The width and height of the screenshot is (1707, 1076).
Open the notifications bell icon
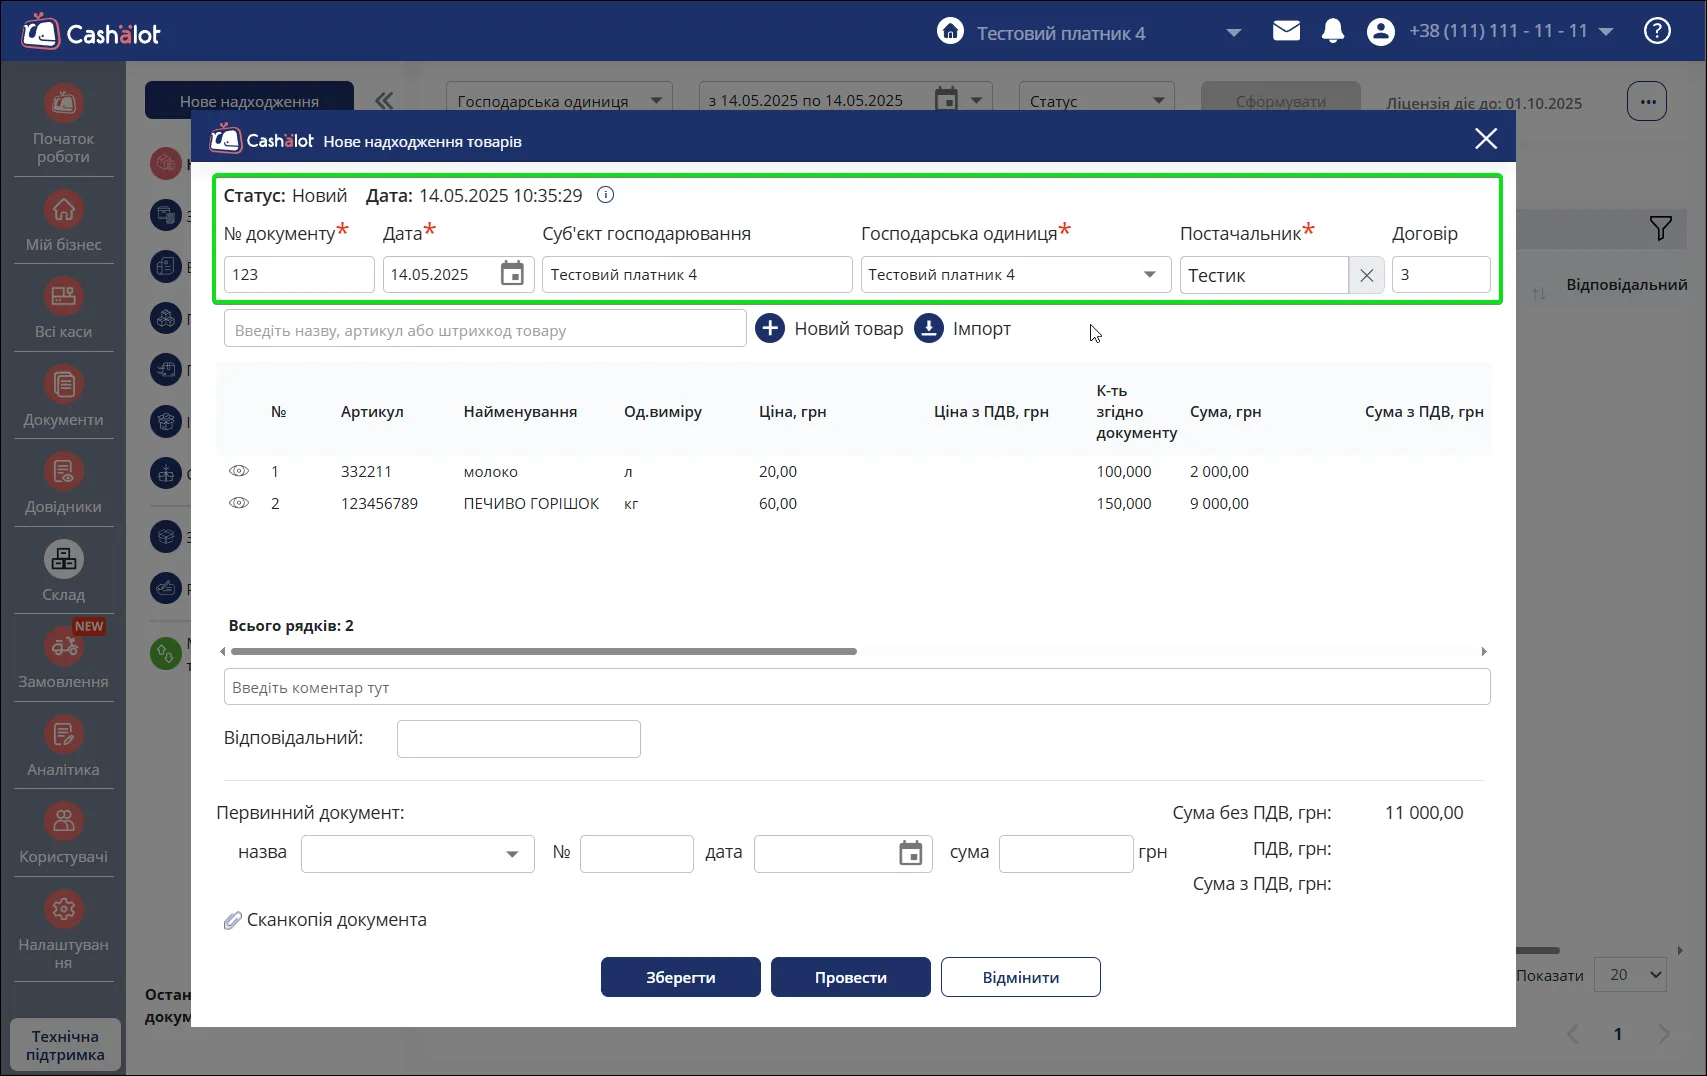(x=1332, y=31)
